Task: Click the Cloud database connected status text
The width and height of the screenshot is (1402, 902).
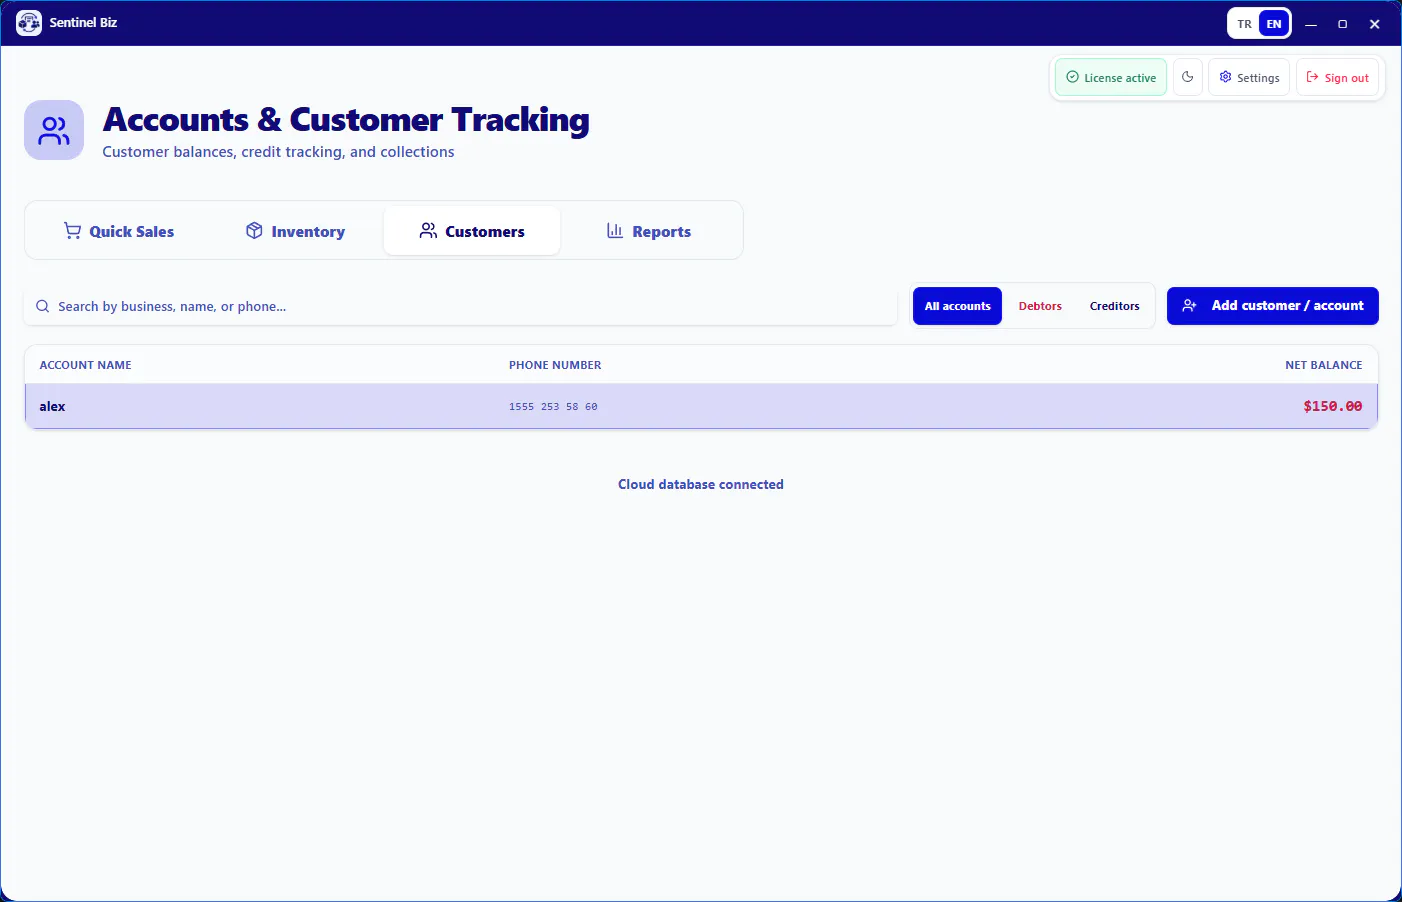Action: (x=701, y=484)
